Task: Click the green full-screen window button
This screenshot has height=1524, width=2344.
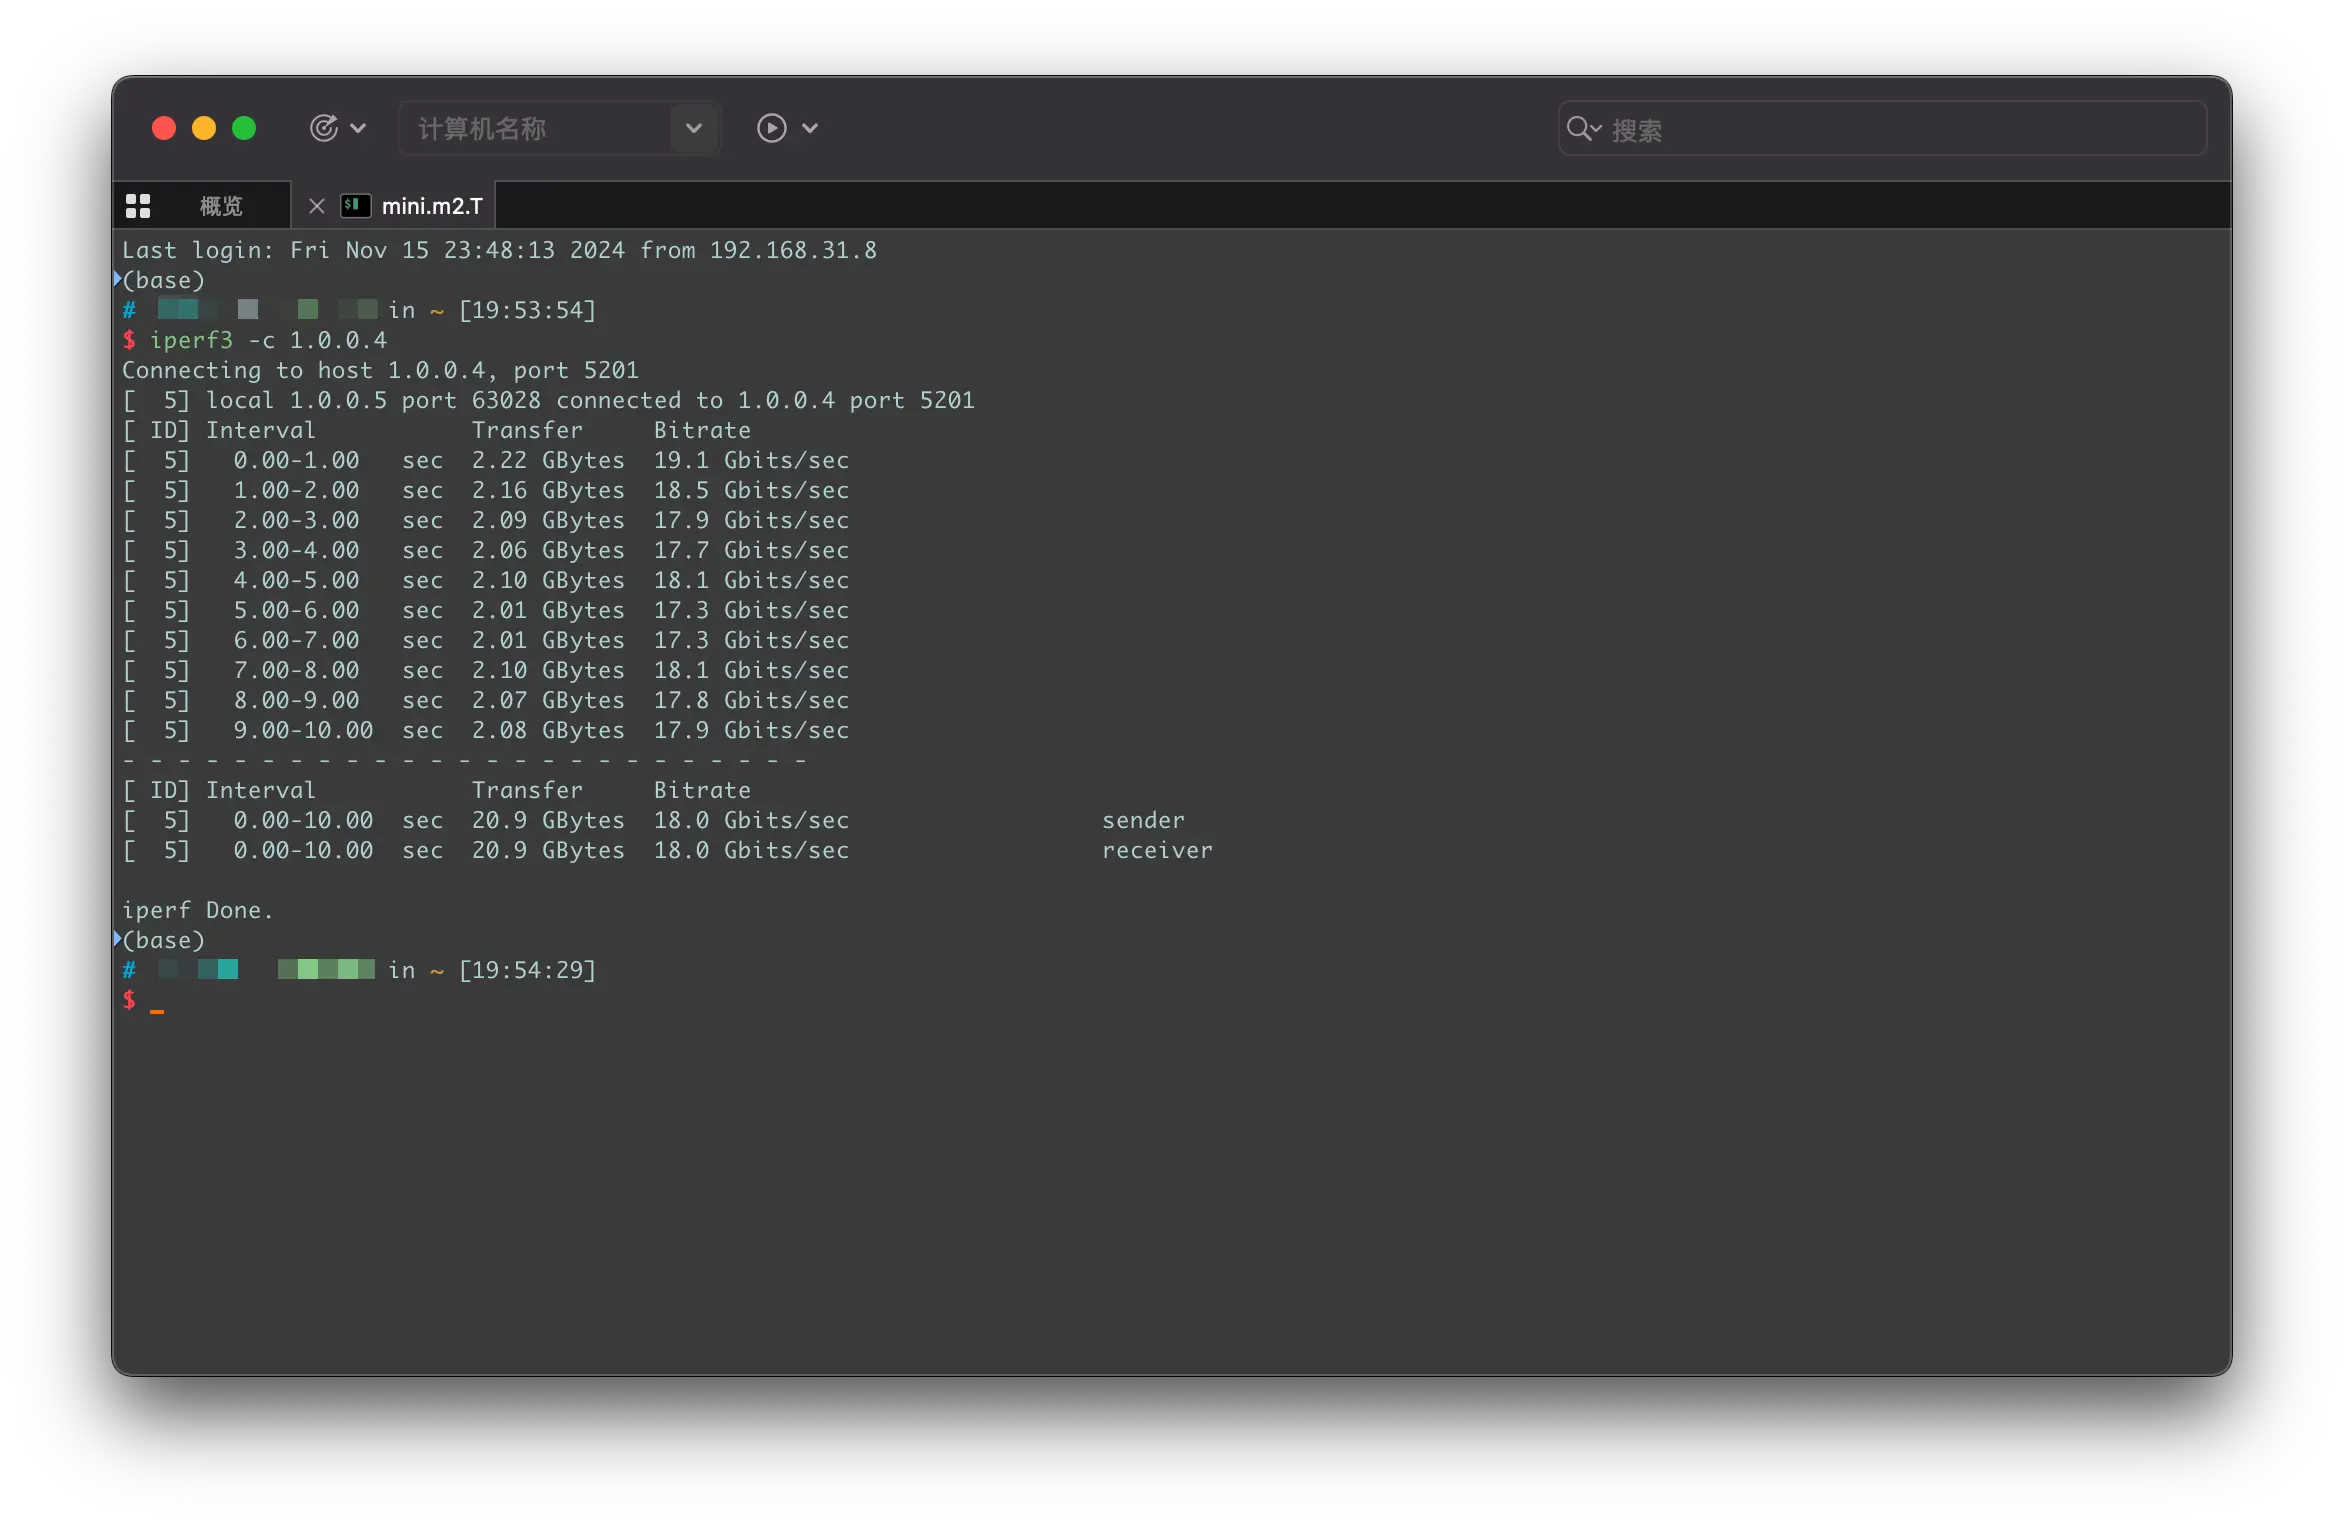Action: coord(244,128)
